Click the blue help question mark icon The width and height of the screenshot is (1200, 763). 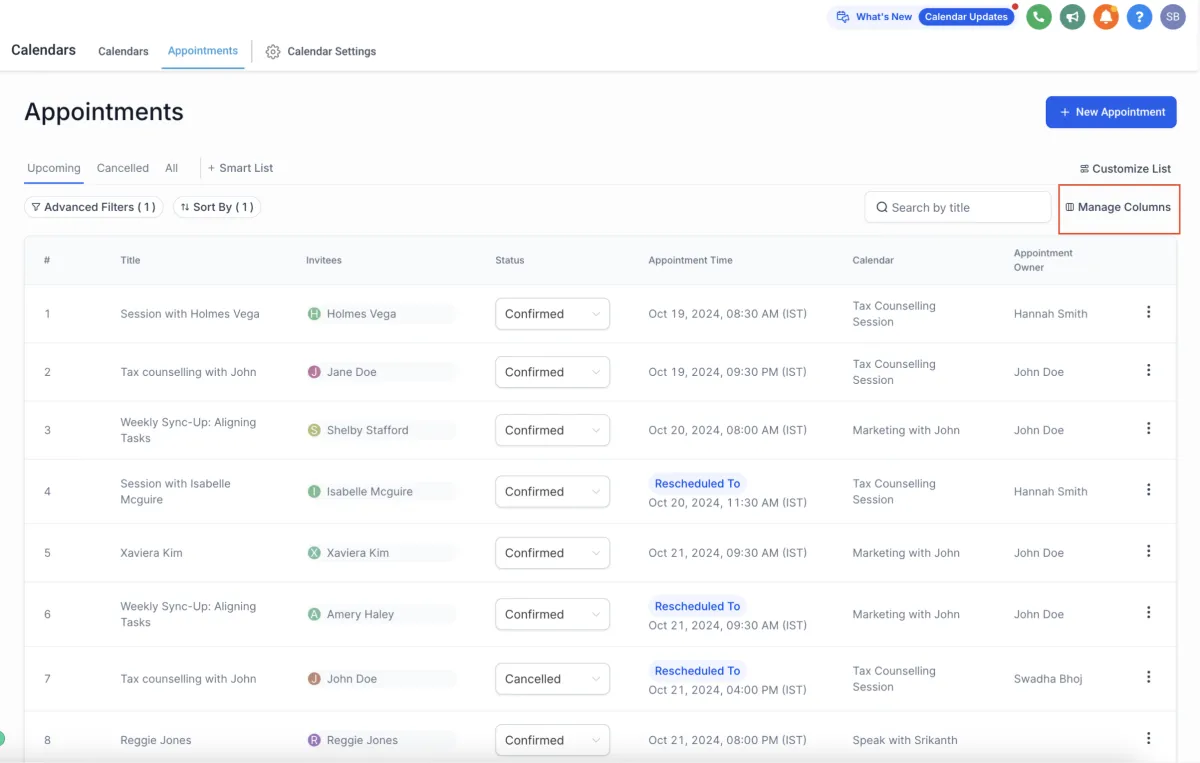pyautogui.click(x=1139, y=17)
